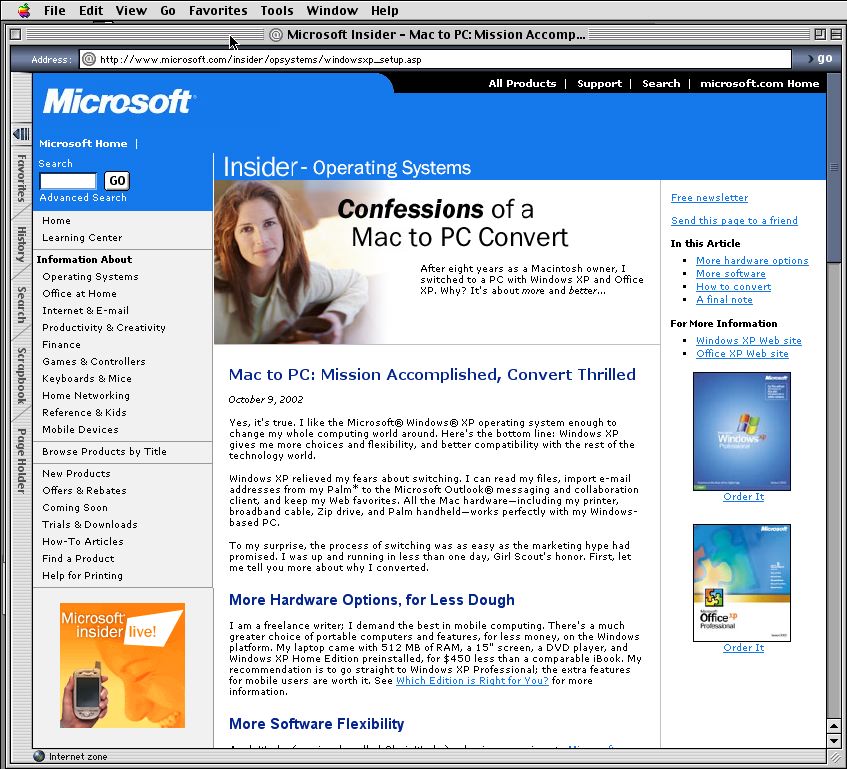Click the GO search button
Image resolution: width=847 pixels, height=769 pixels.
point(117,181)
